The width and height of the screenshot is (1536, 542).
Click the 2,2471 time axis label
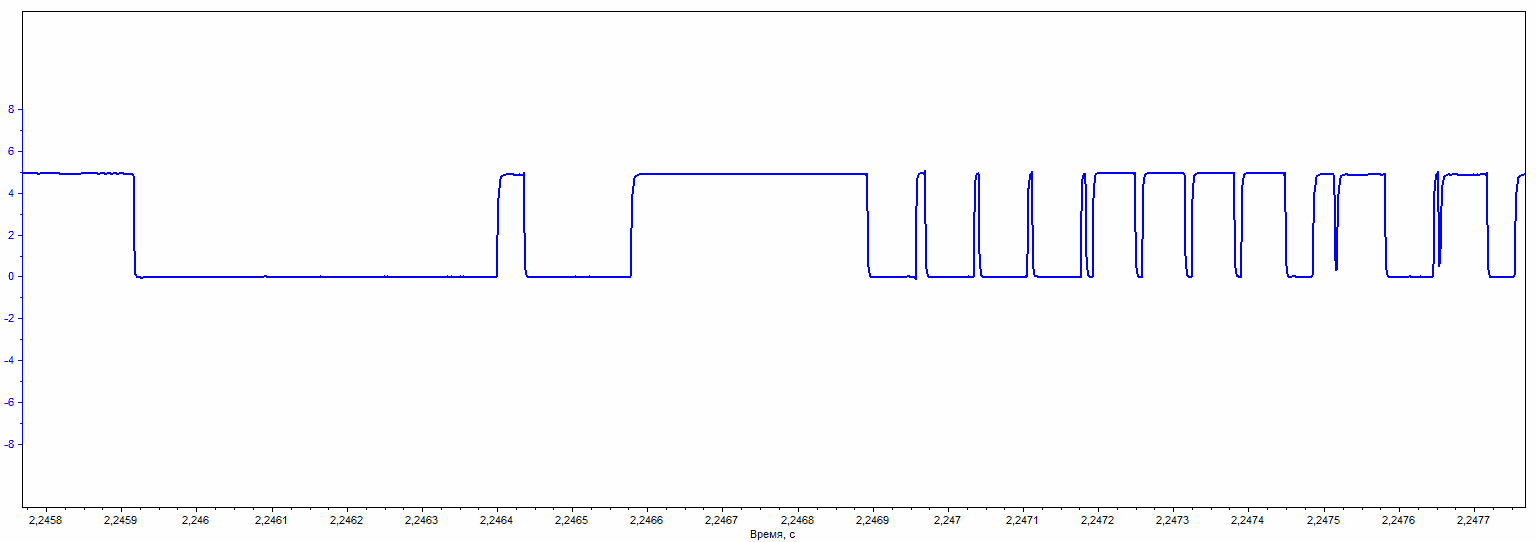tap(1023, 521)
